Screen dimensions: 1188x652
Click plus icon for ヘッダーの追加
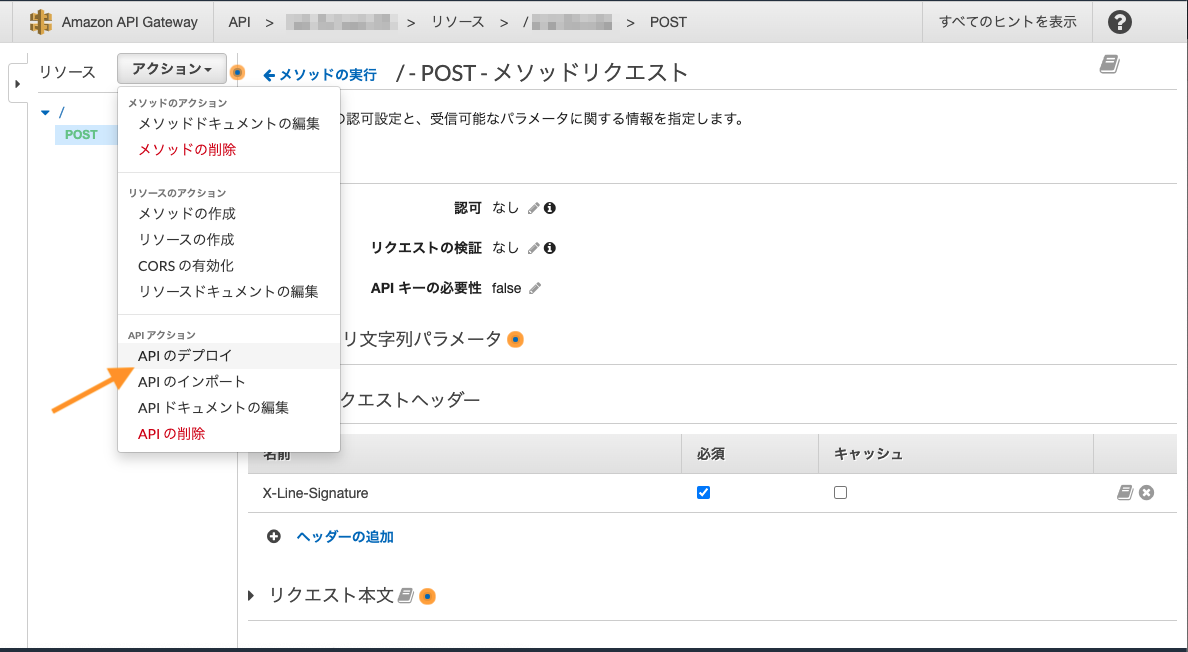pyautogui.click(x=274, y=536)
